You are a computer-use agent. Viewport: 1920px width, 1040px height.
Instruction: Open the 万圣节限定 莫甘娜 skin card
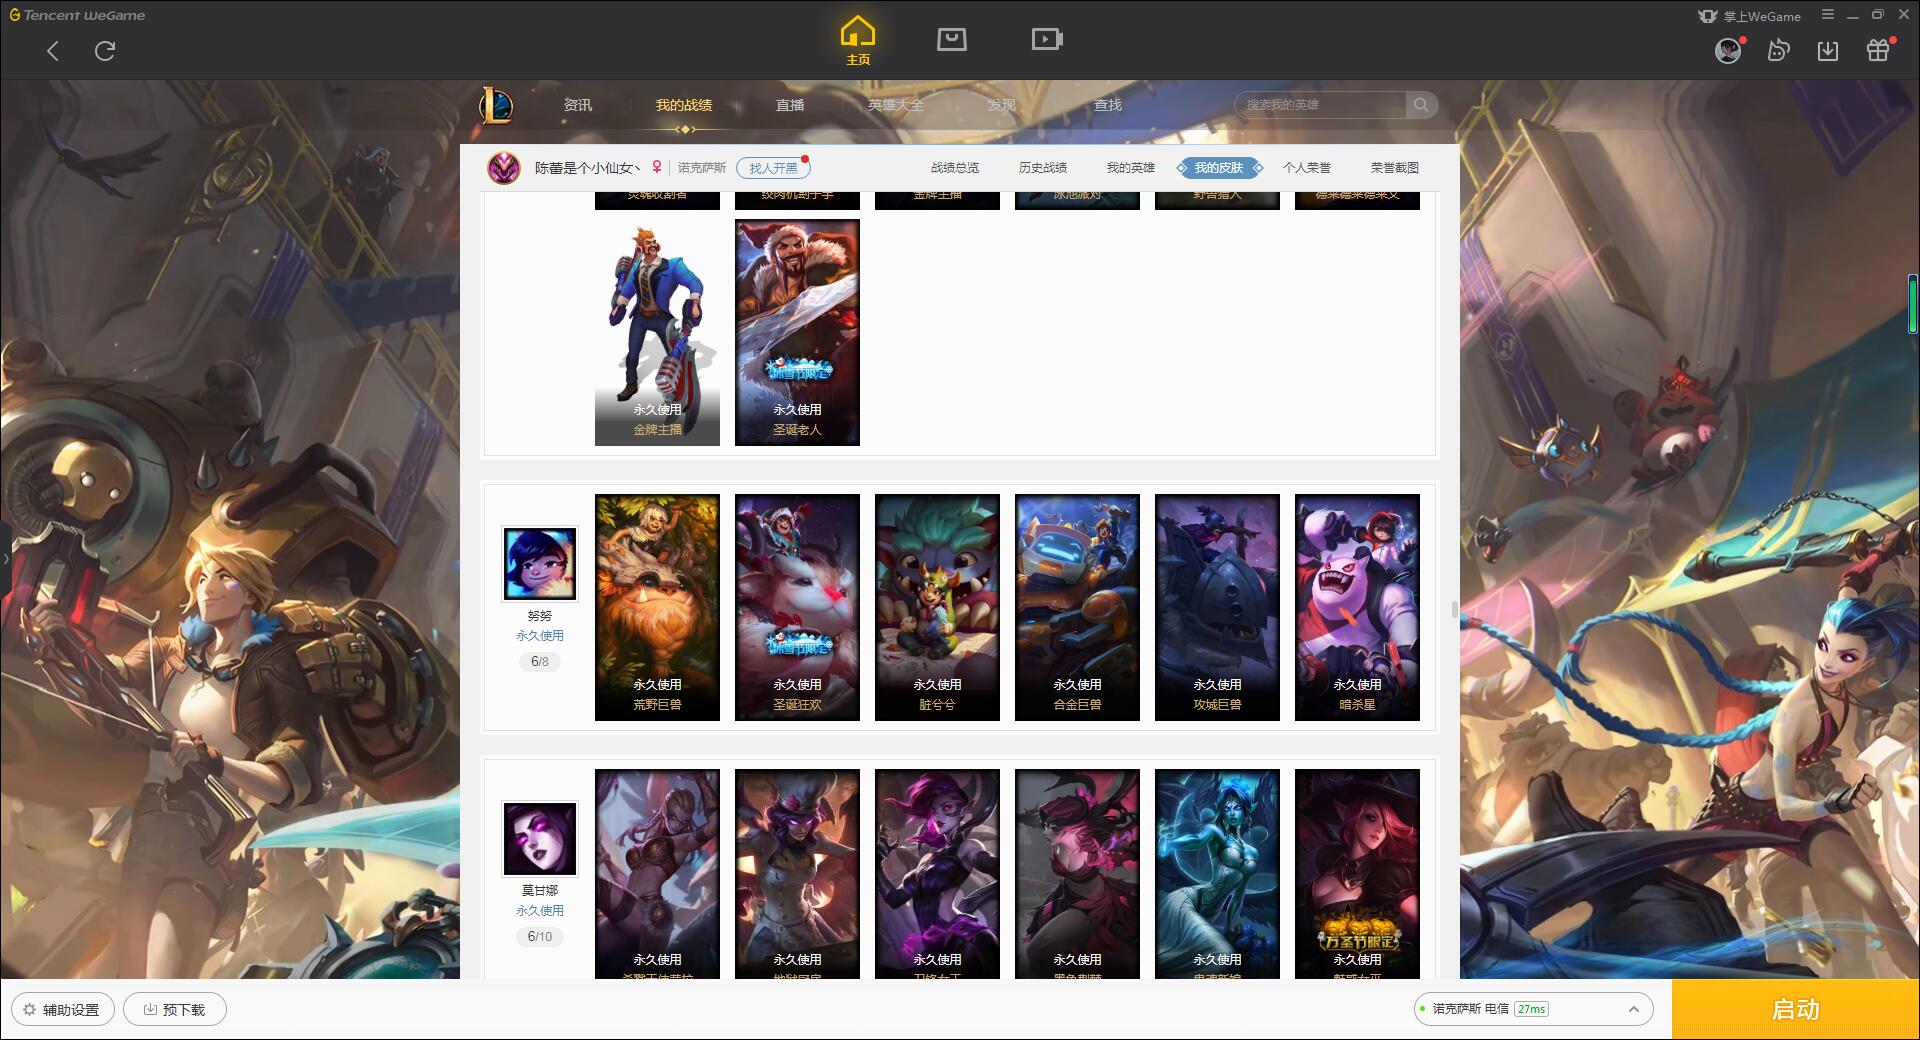[x=1357, y=874]
